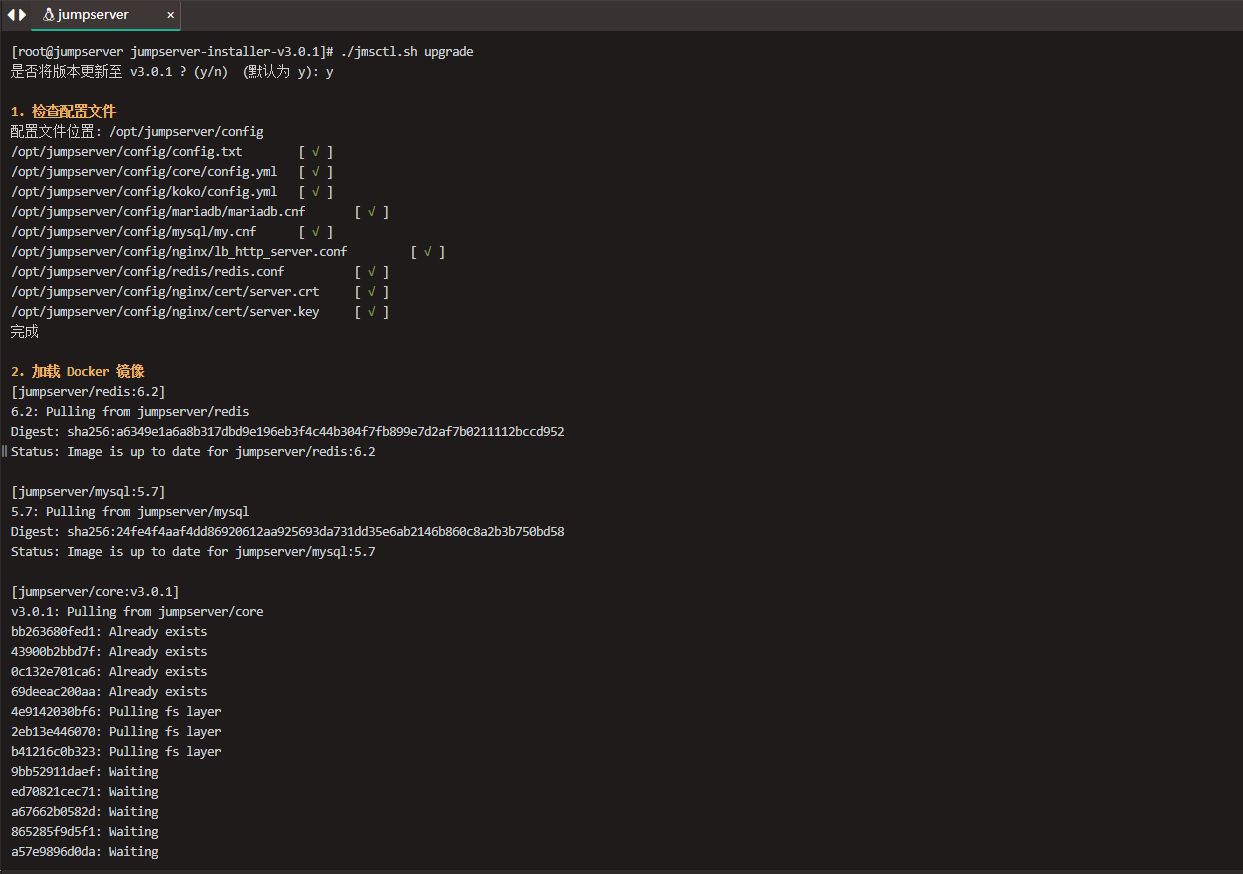Click the checkmark next to lb_http_server.conf

[x=428, y=251]
